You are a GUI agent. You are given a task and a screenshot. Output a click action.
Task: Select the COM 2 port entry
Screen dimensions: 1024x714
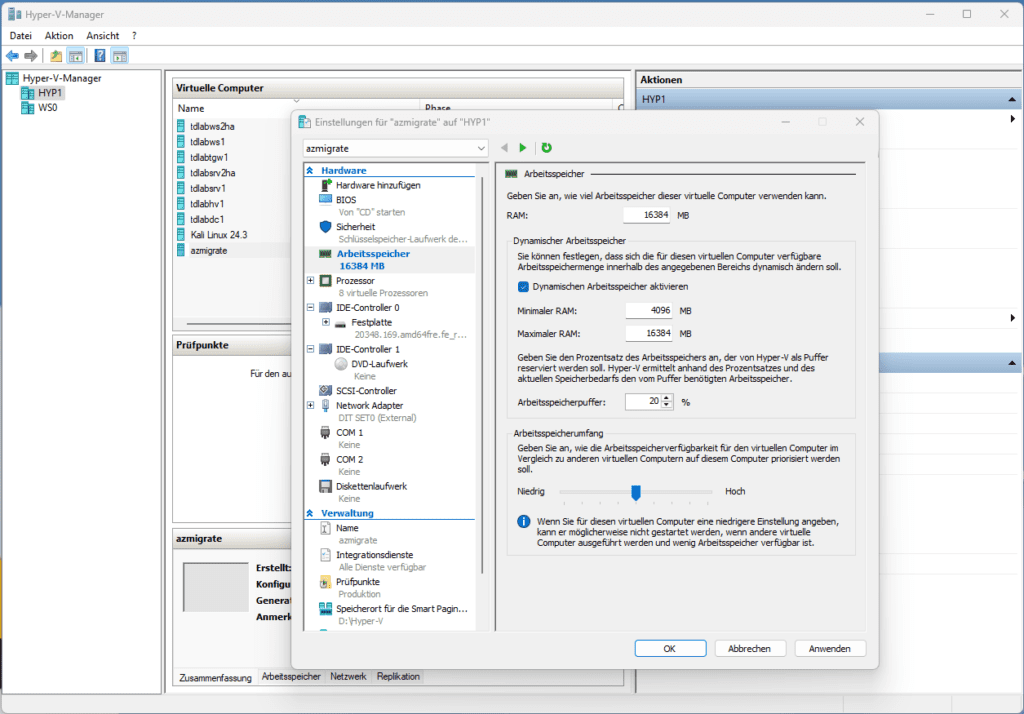pyautogui.click(x=349, y=459)
